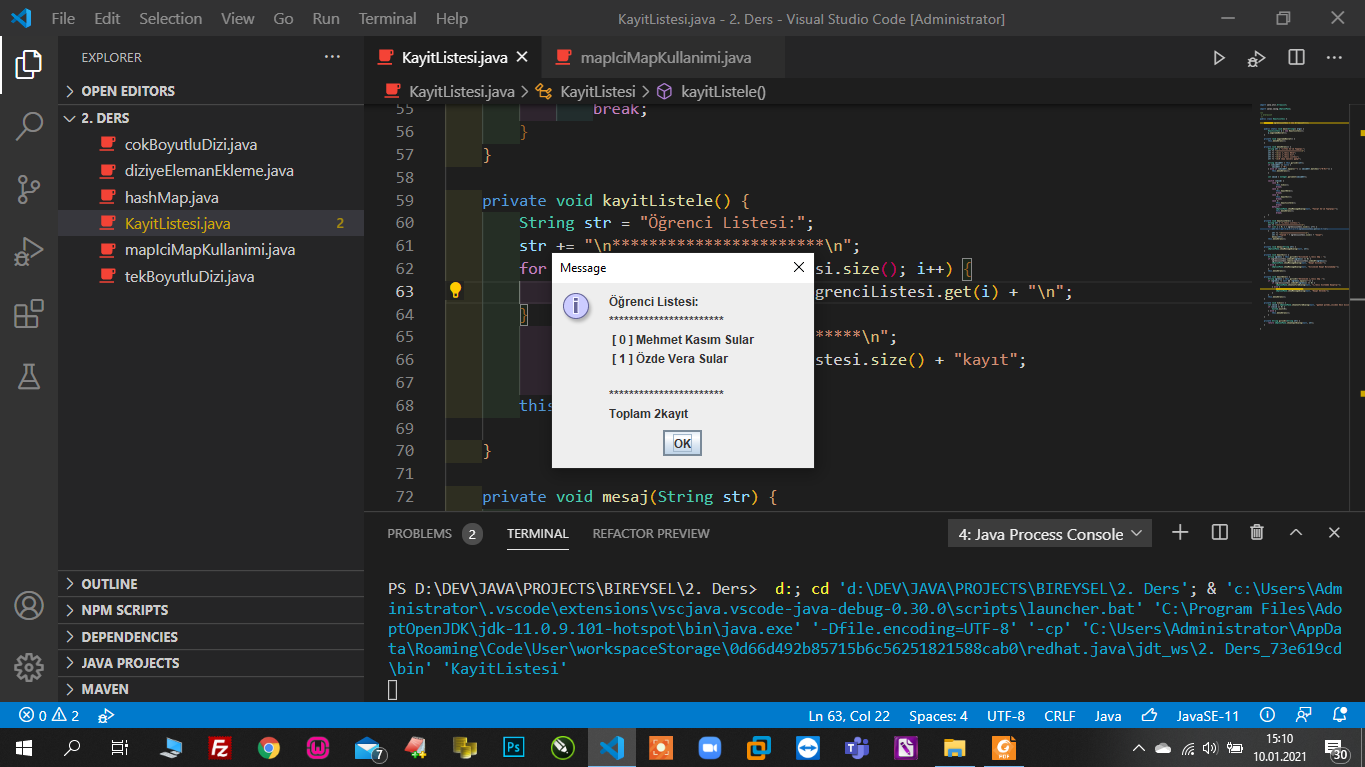Split the terminal panel

(1219, 533)
